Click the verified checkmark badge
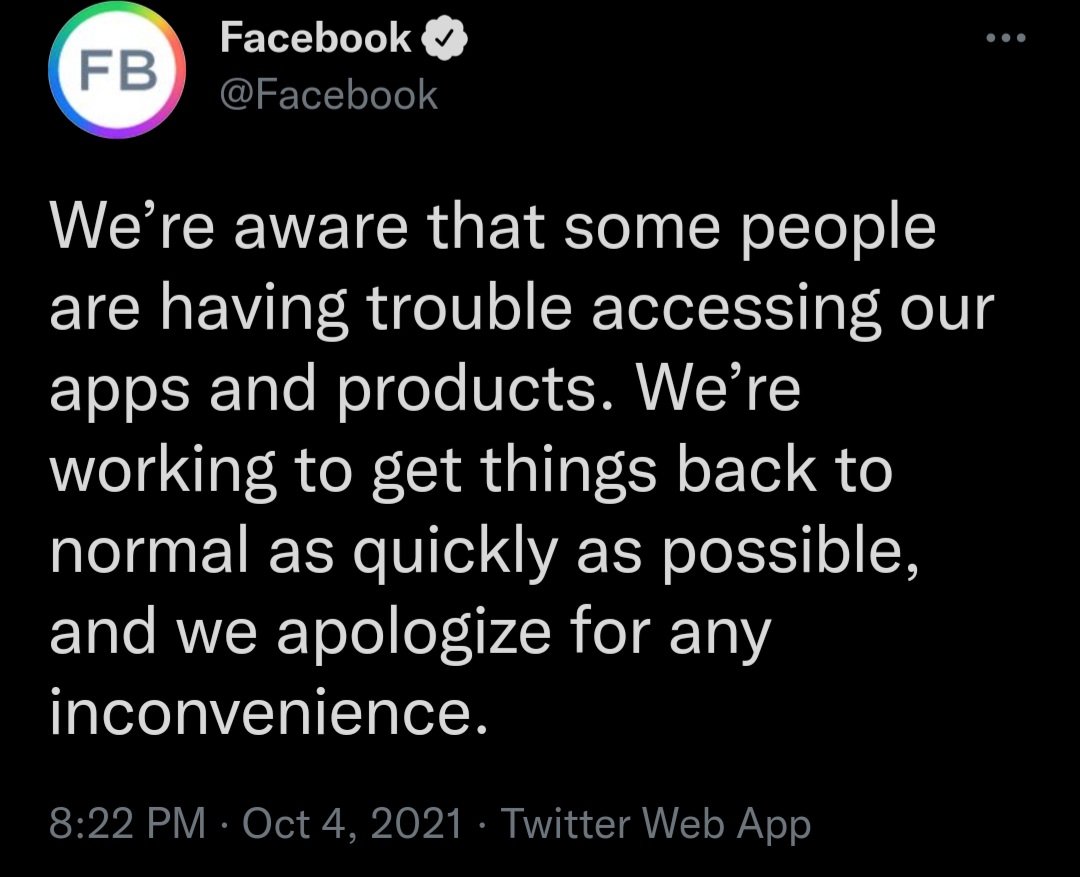1080x877 pixels. [x=444, y=39]
